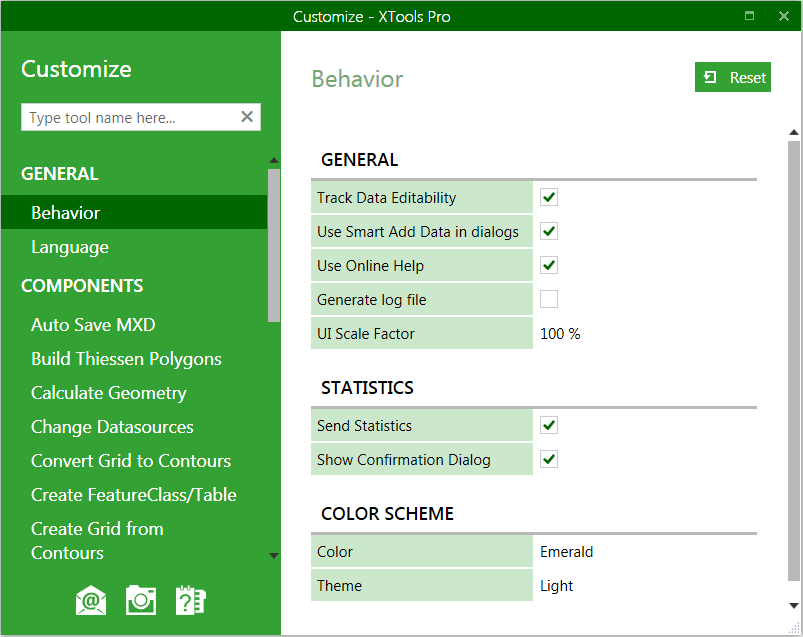Open the Color dropdown showing Emerald
Image resolution: width=803 pixels, height=637 pixels.
566,551
